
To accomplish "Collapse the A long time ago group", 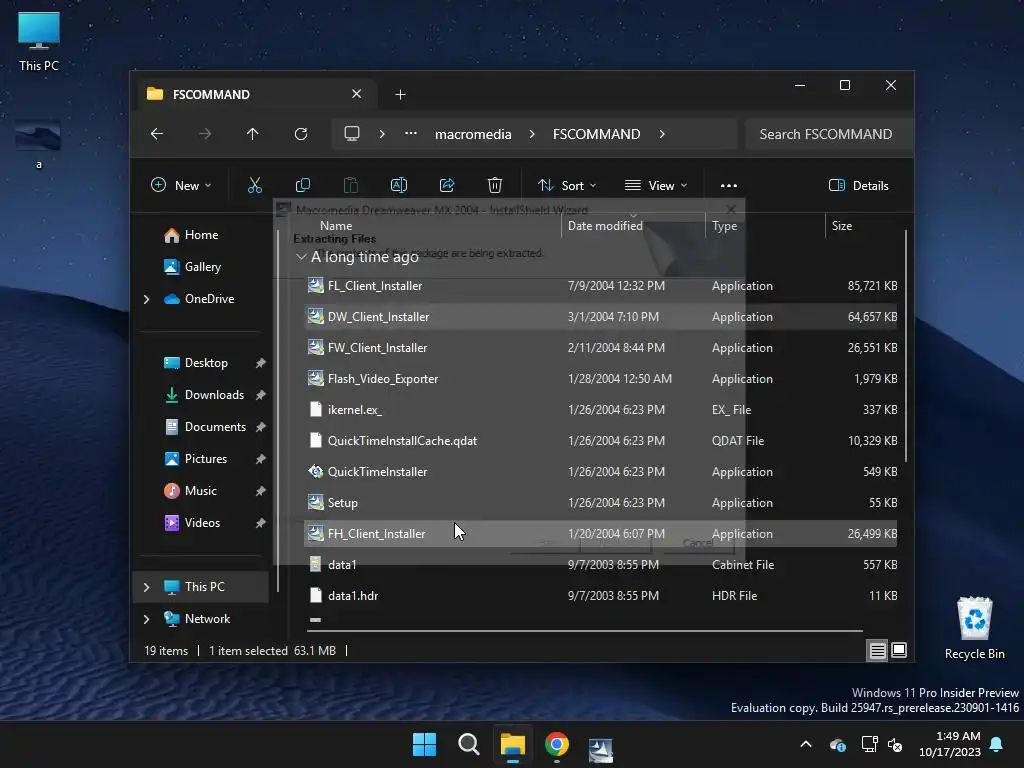I will [x=301, y=257].
